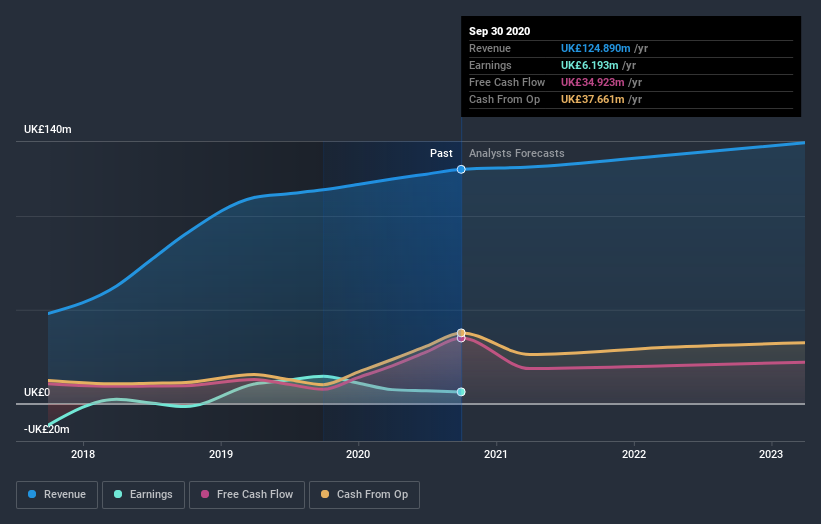Click the Past label on the chart
Image resolution: width=821 pixels, height=524 pixels.
tap(441, 153)
